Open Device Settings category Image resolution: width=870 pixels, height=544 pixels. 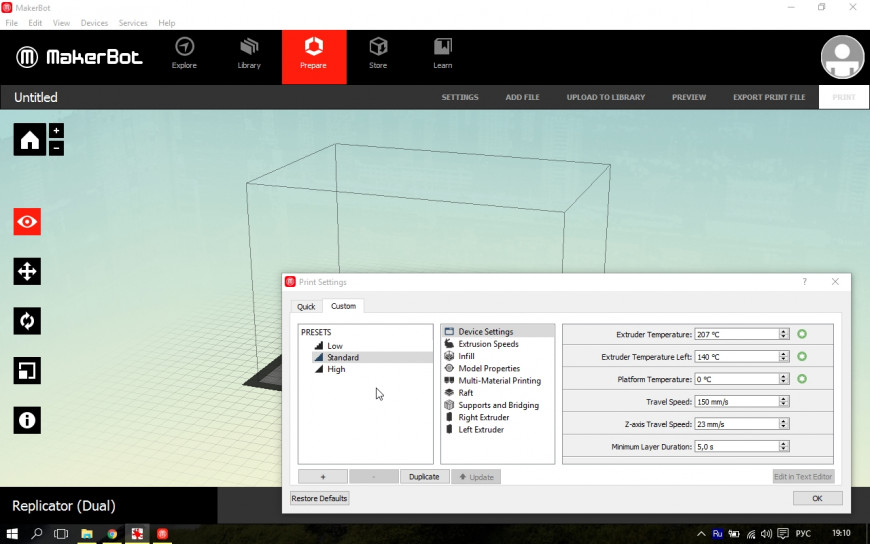pos(498,331)
